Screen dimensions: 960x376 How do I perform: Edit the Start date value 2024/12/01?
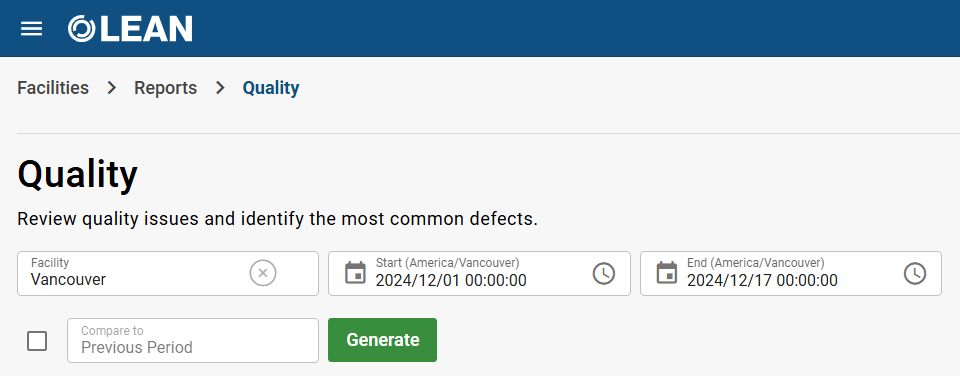tap(451, 281)
